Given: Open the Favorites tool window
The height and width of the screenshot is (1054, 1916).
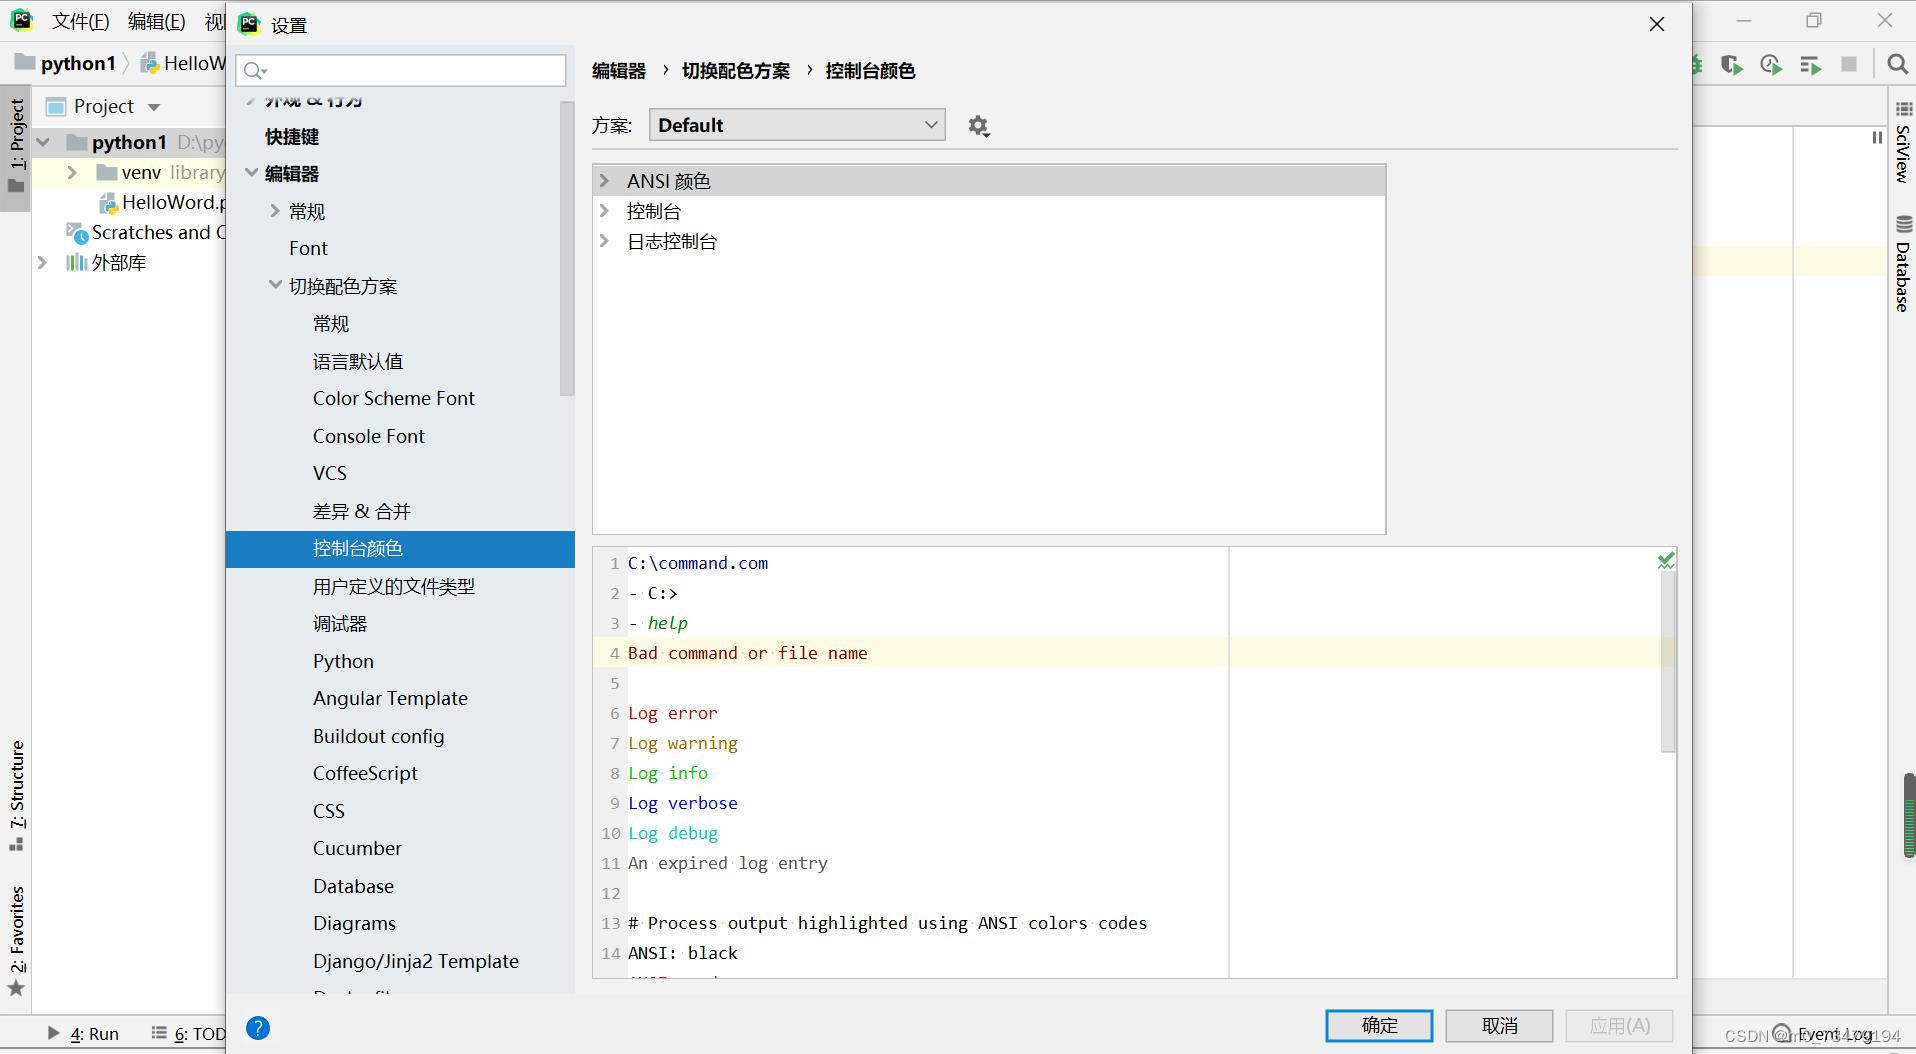Looking at the screenshot, I should tap(16, 940).
